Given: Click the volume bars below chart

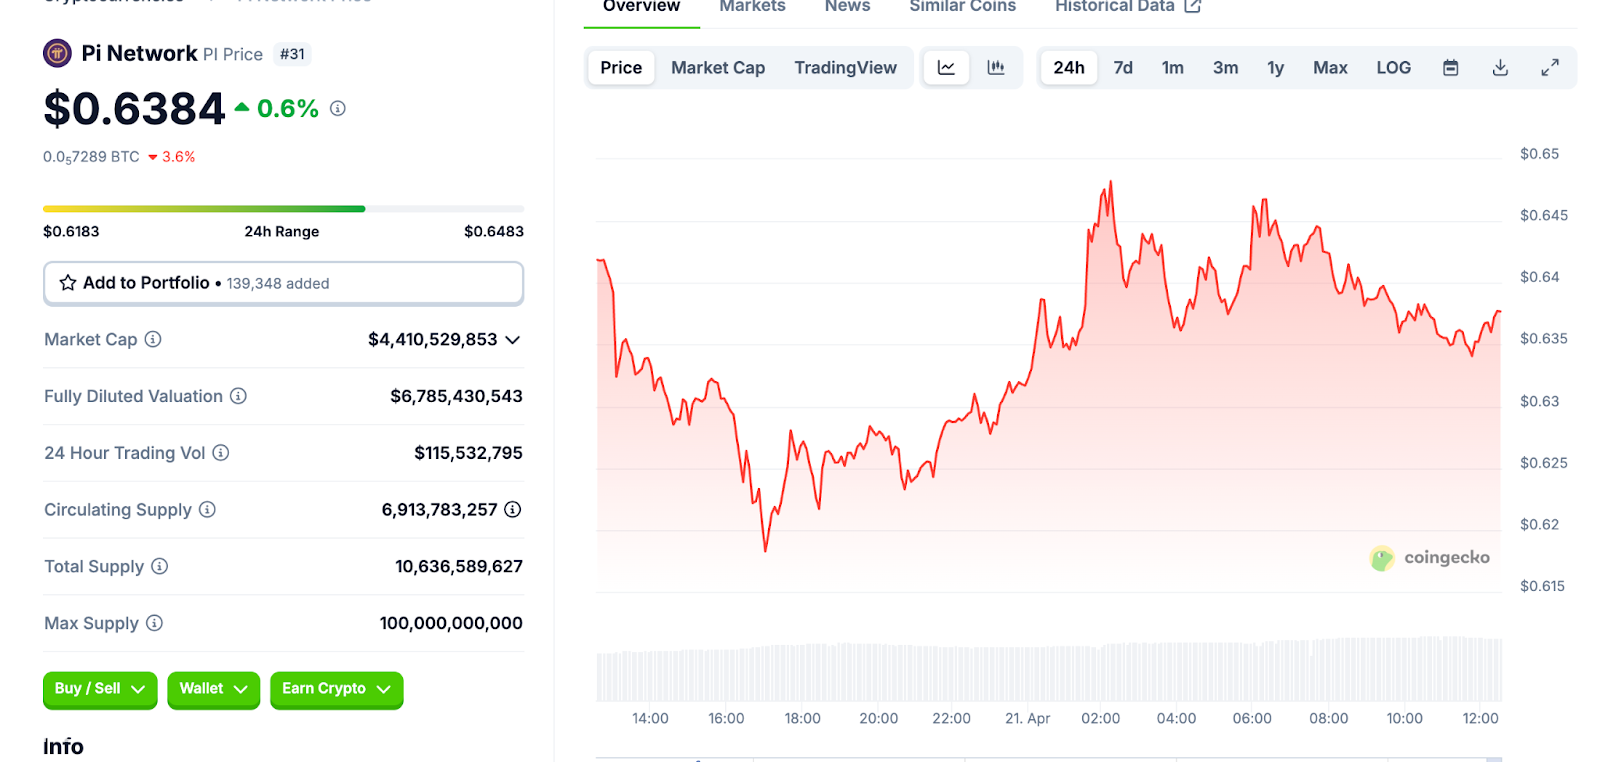Looking at the screenshot, I should point(1048,668).
